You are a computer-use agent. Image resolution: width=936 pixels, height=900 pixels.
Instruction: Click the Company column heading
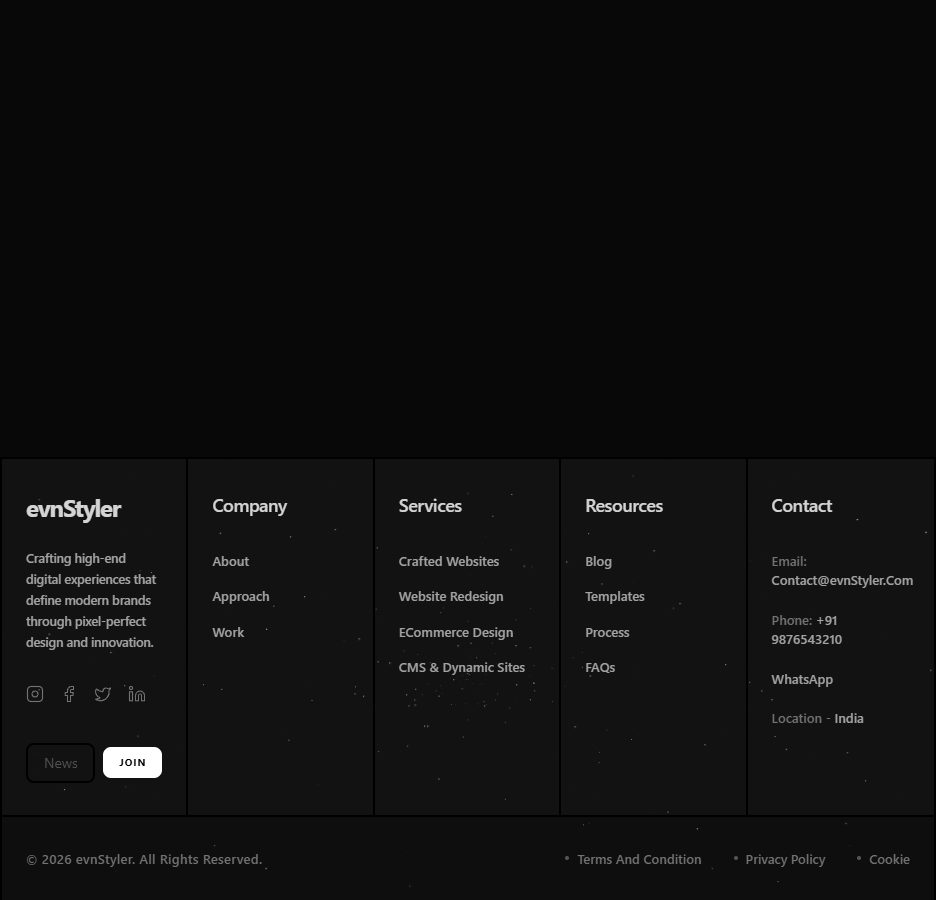point(250,506)
